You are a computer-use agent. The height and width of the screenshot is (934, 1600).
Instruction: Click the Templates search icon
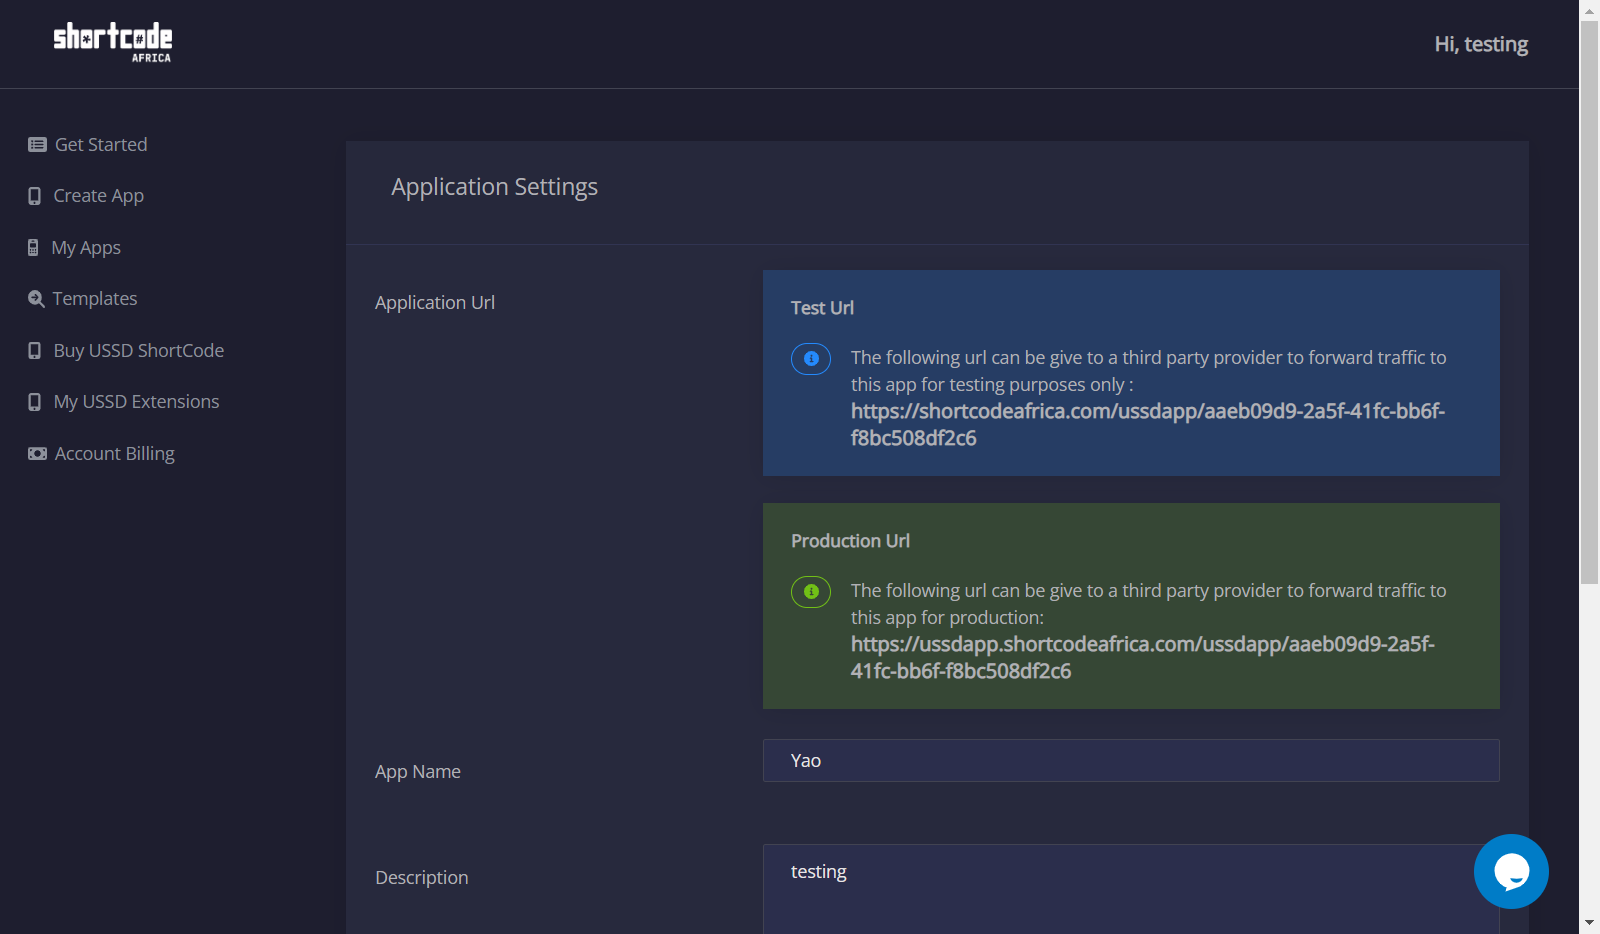pyautogui.click(x=36, y=299)
